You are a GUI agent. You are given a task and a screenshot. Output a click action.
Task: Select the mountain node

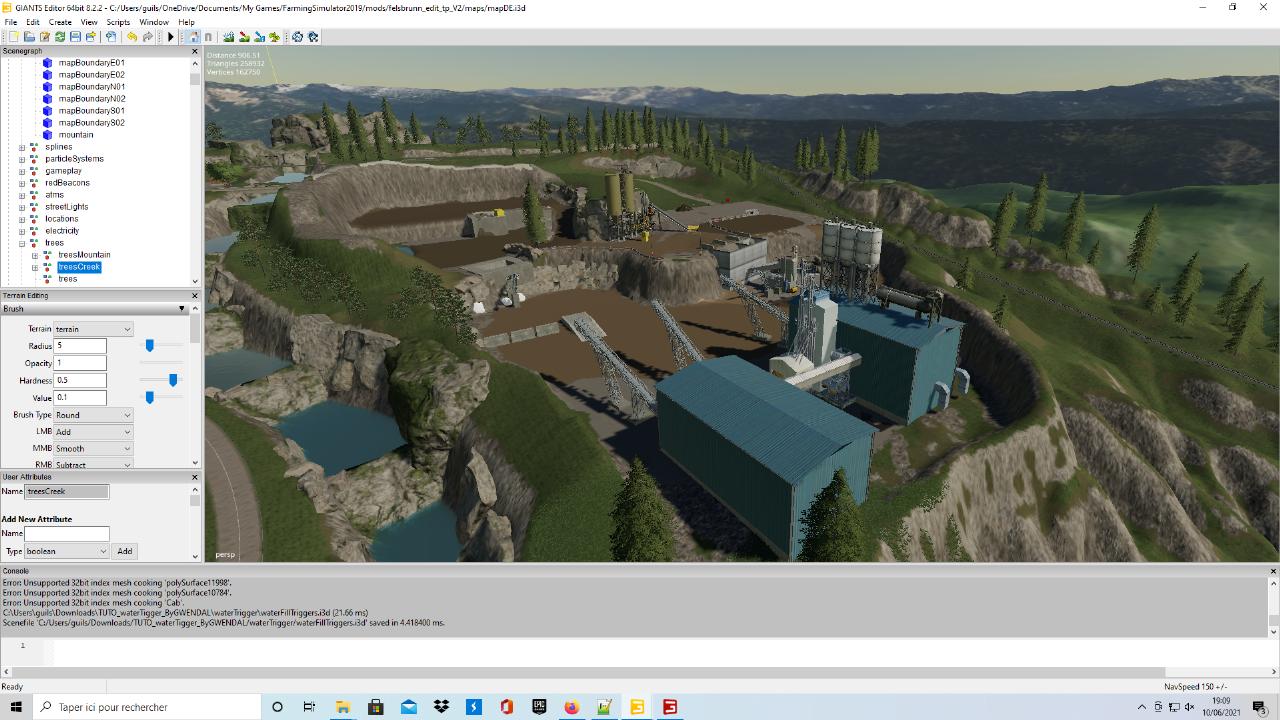click(75, 135)
